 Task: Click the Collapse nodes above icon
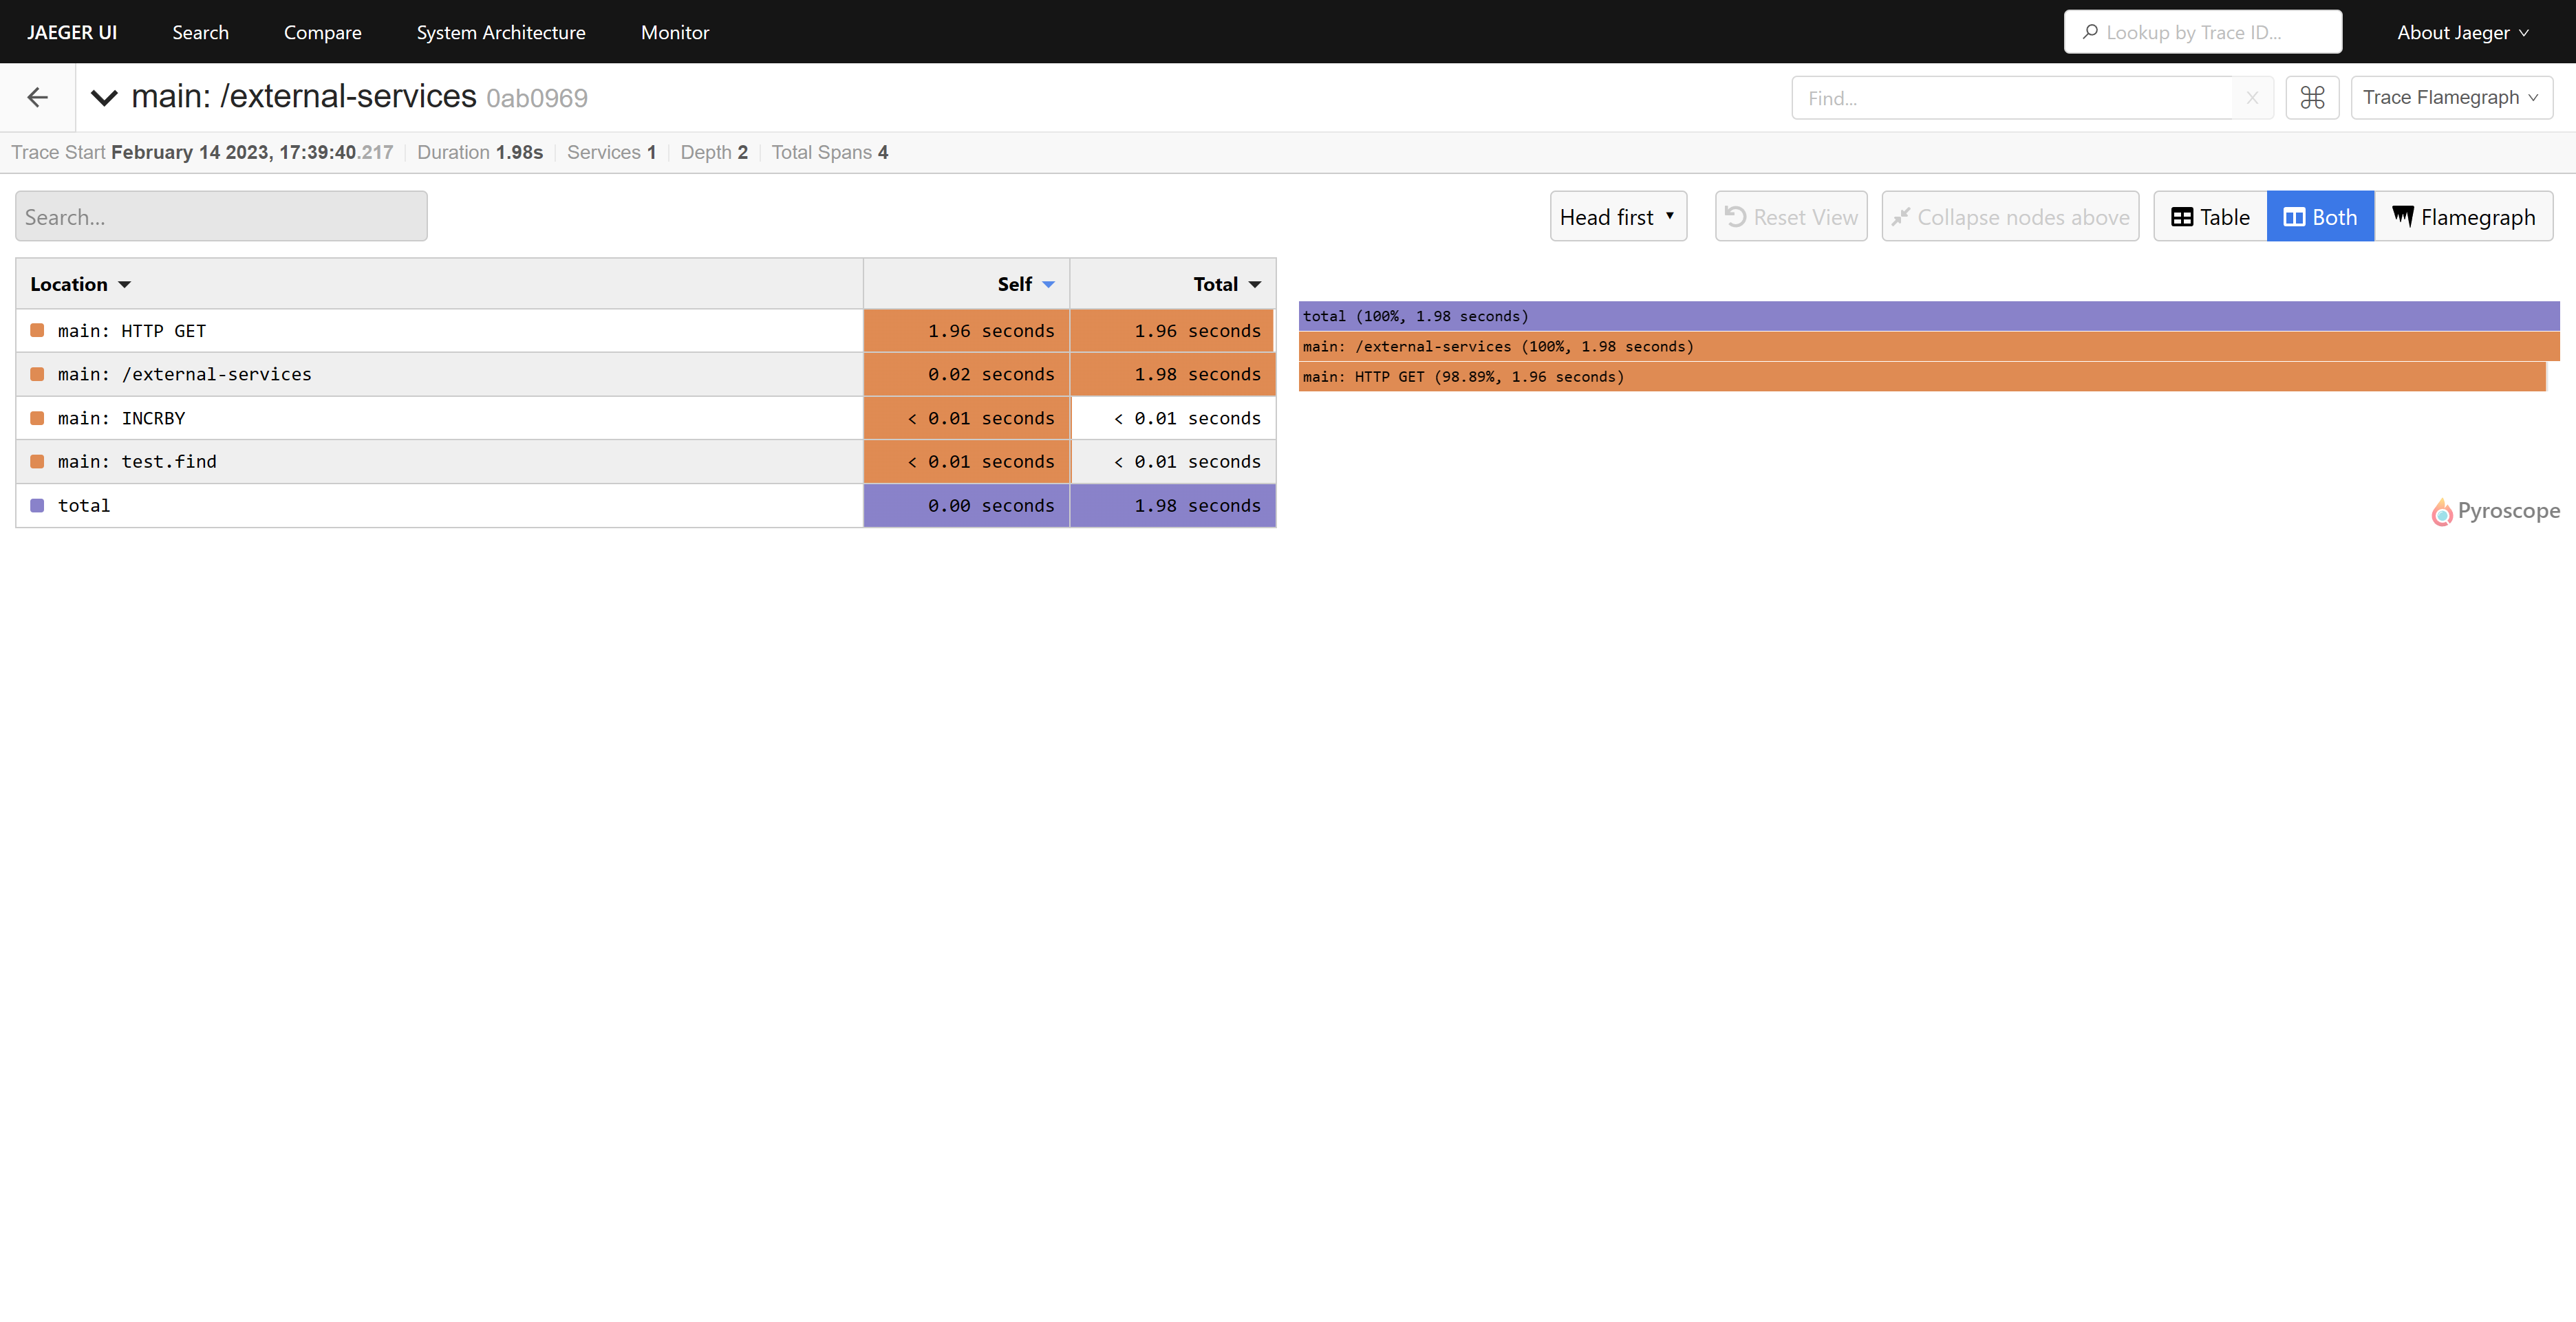[x=1901, y=217]
